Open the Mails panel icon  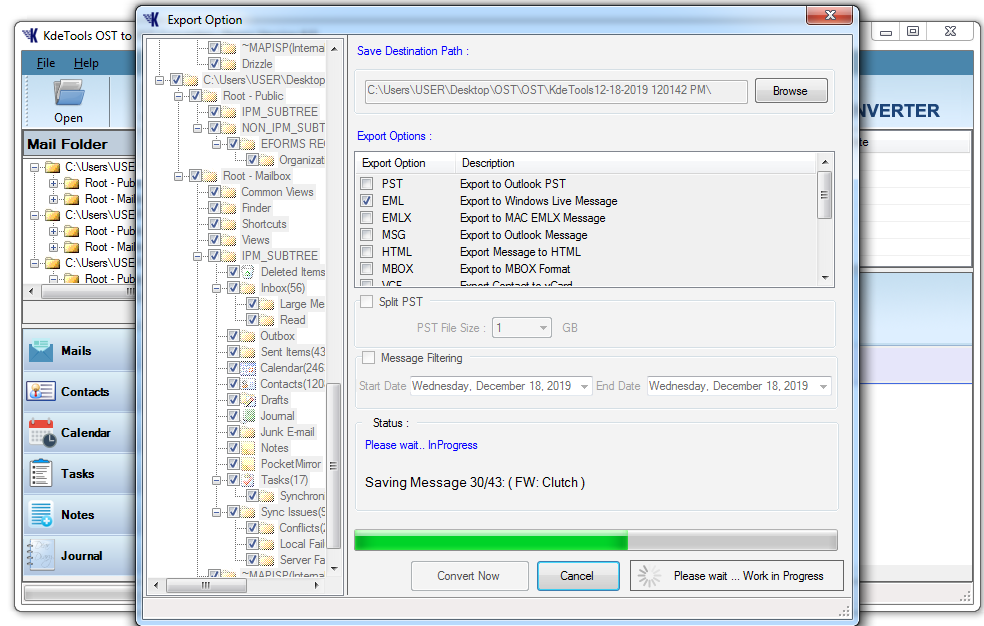(41, 351)
